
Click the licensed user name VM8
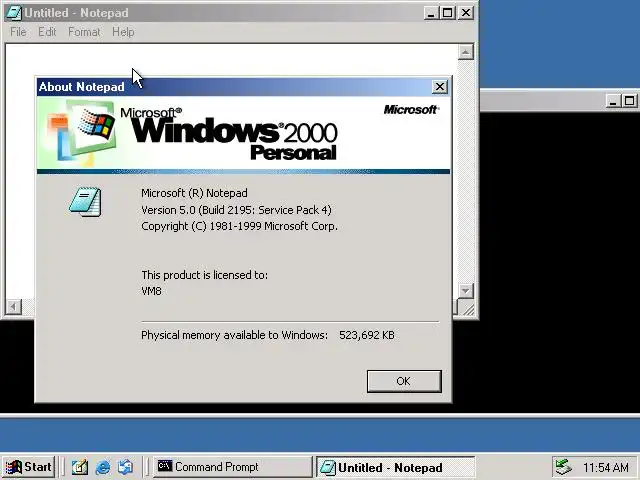pos(151,291)
